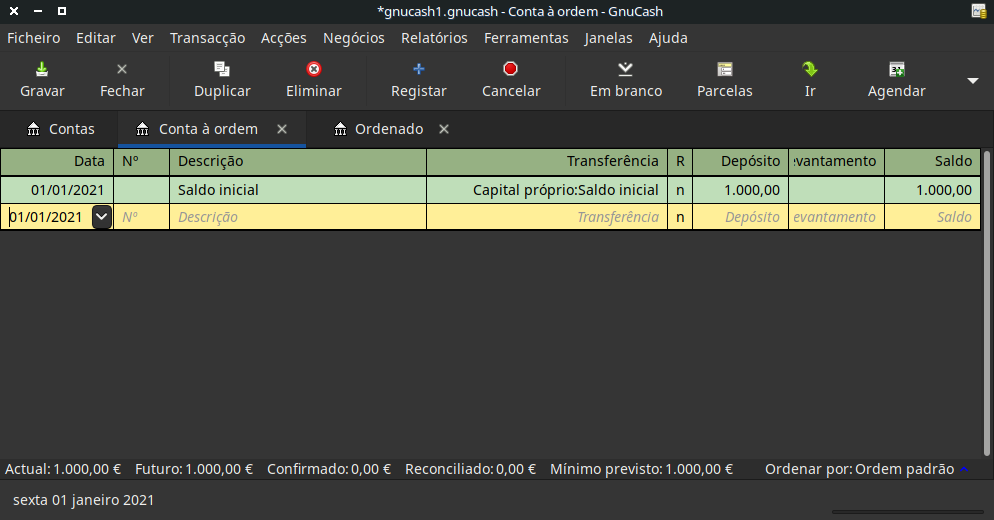Click the Ir jump arrow icon
This screenshot has height=520, width=994.
tap(810, 70)
